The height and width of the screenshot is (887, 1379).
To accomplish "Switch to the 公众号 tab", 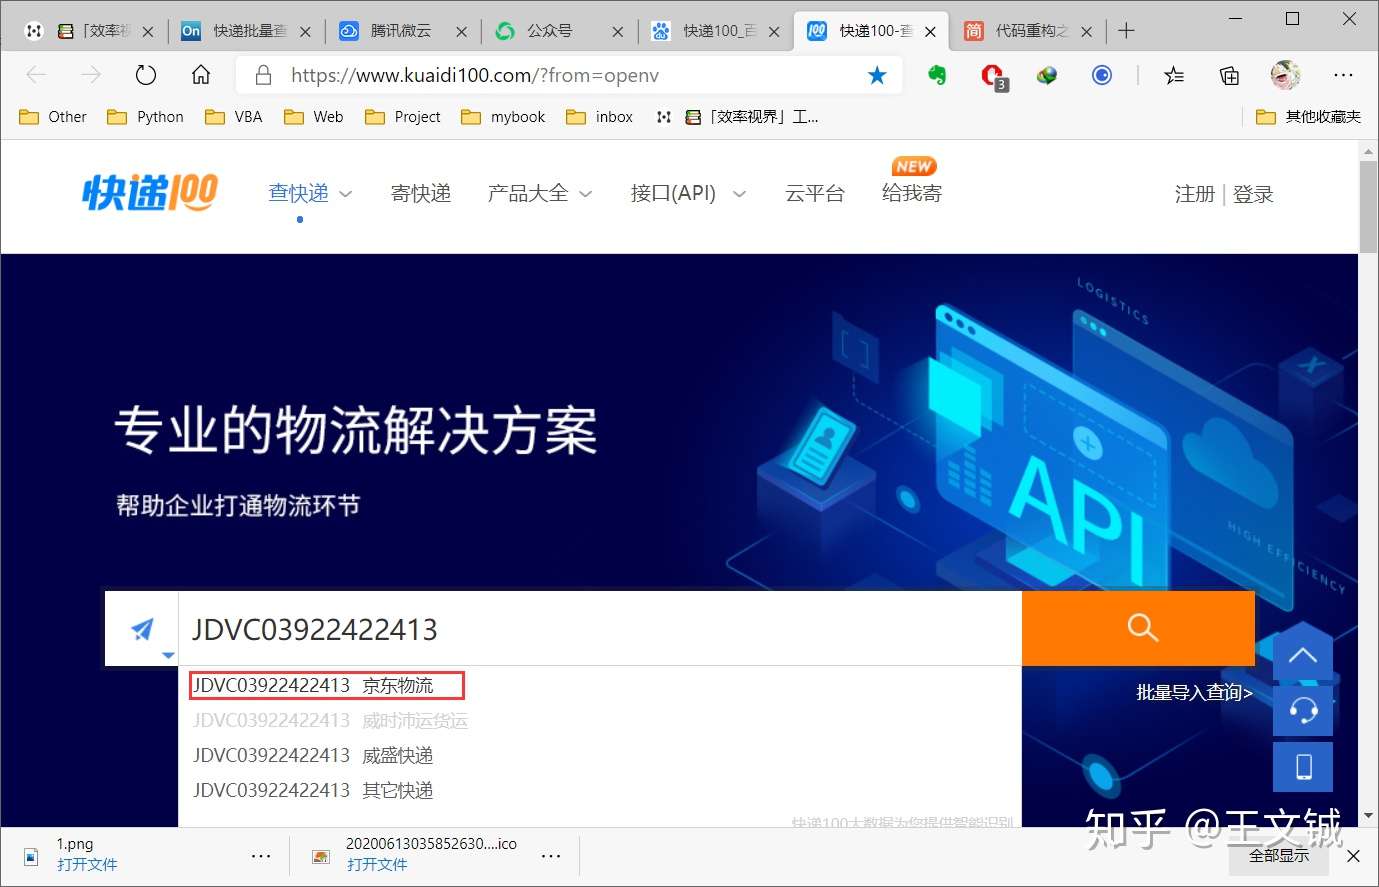I will tap(560, 31).
